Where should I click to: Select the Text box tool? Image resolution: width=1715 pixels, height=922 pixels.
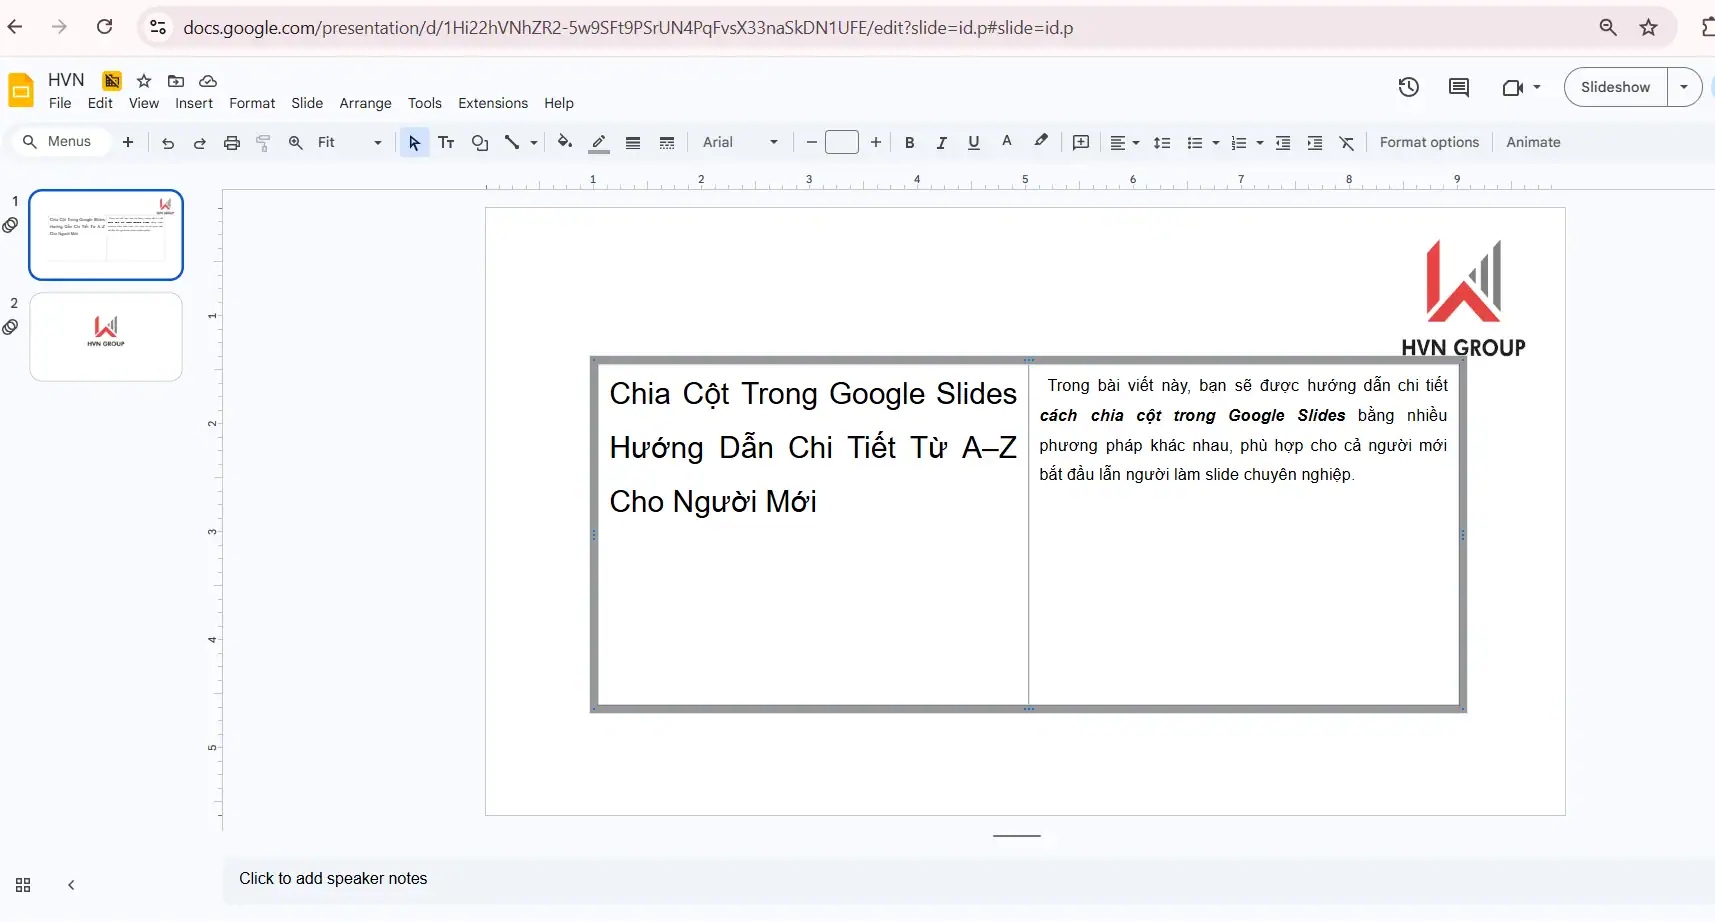[x=447, y=142]
